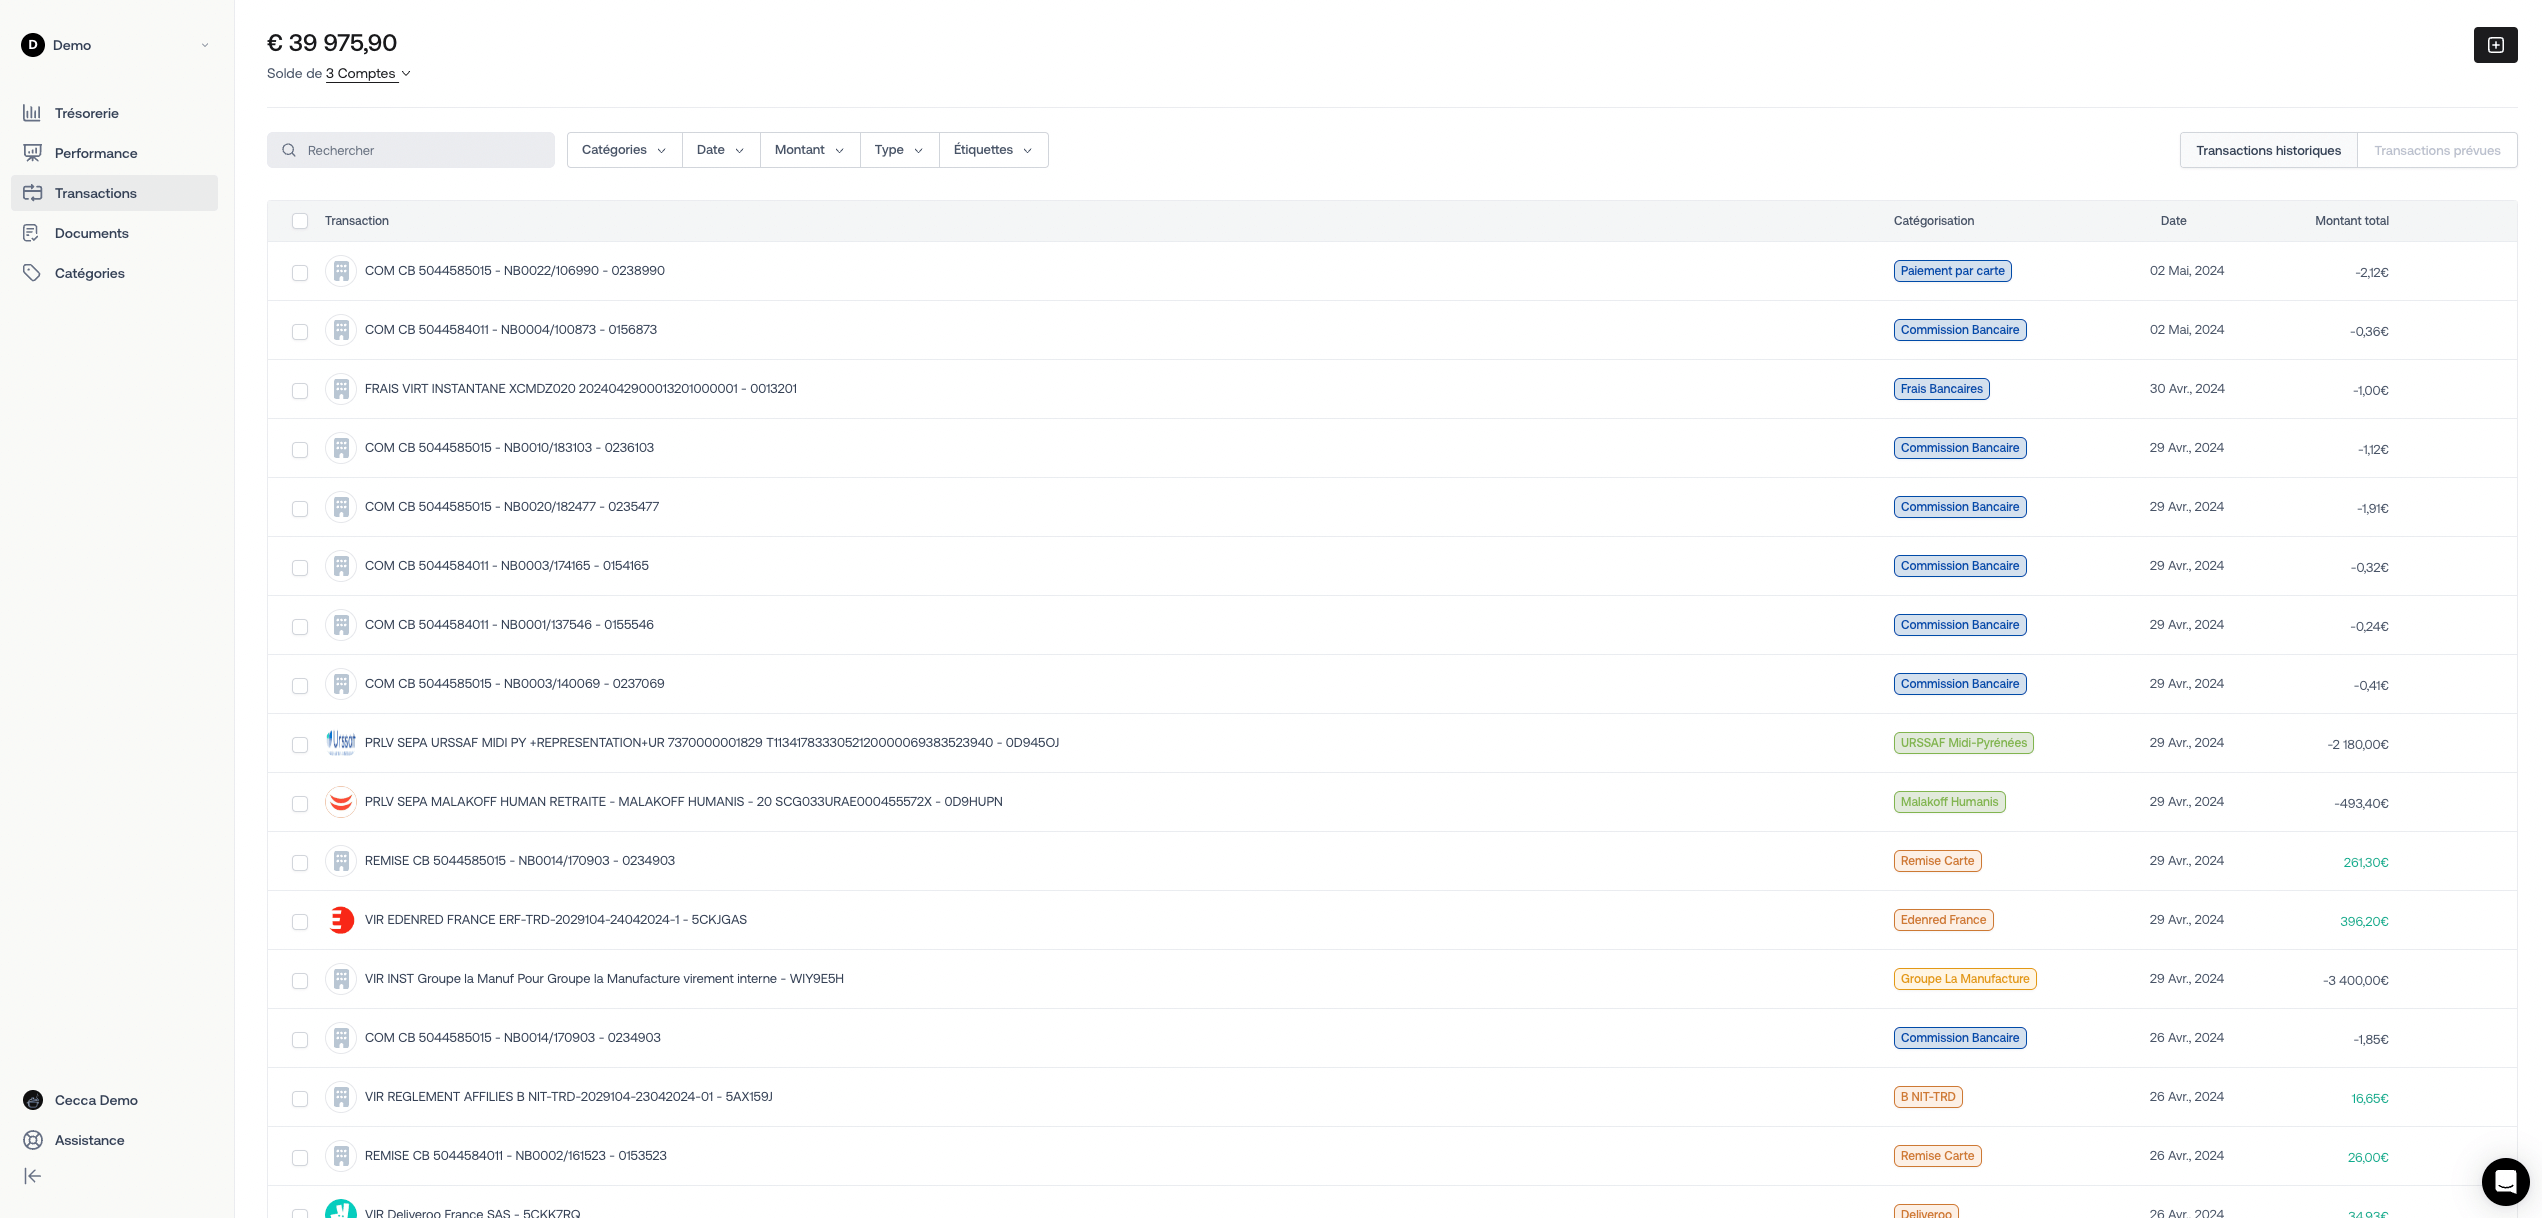Expand the Montant filter dropdown

(809, 151)
